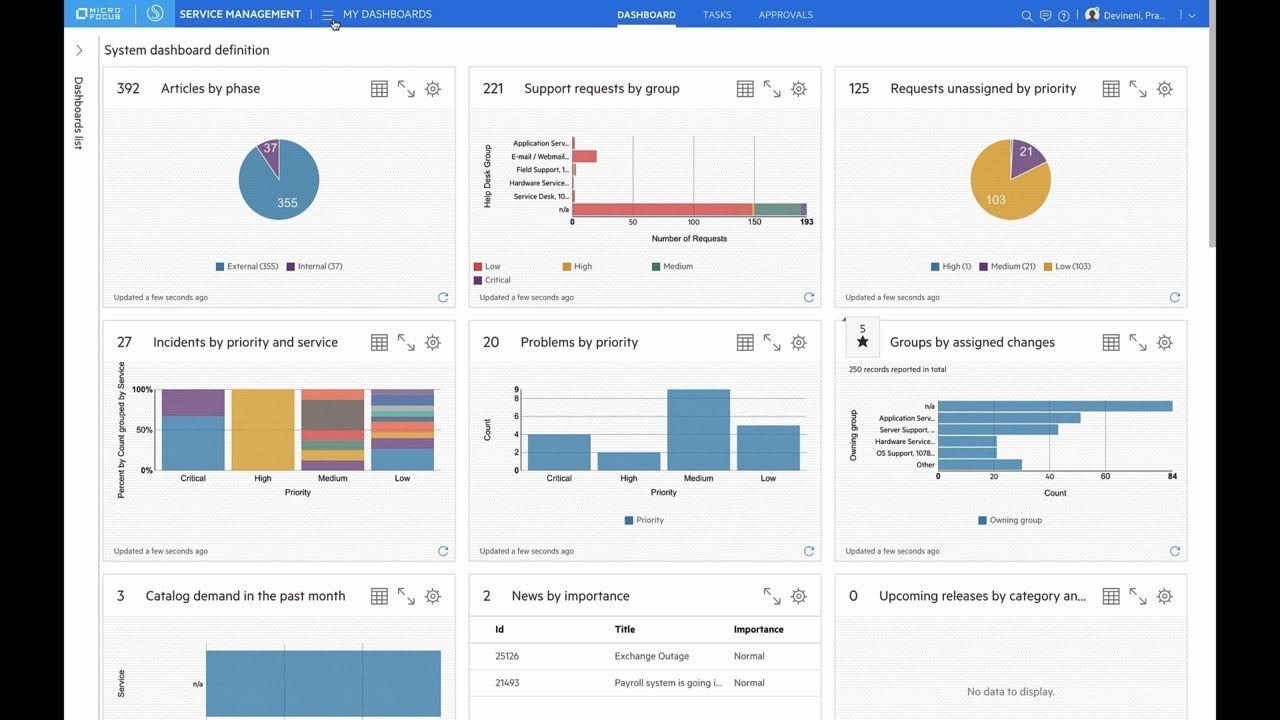The image size is (1280, 720).
Task: Sort news table by Importance column
Action: [759, 629]
